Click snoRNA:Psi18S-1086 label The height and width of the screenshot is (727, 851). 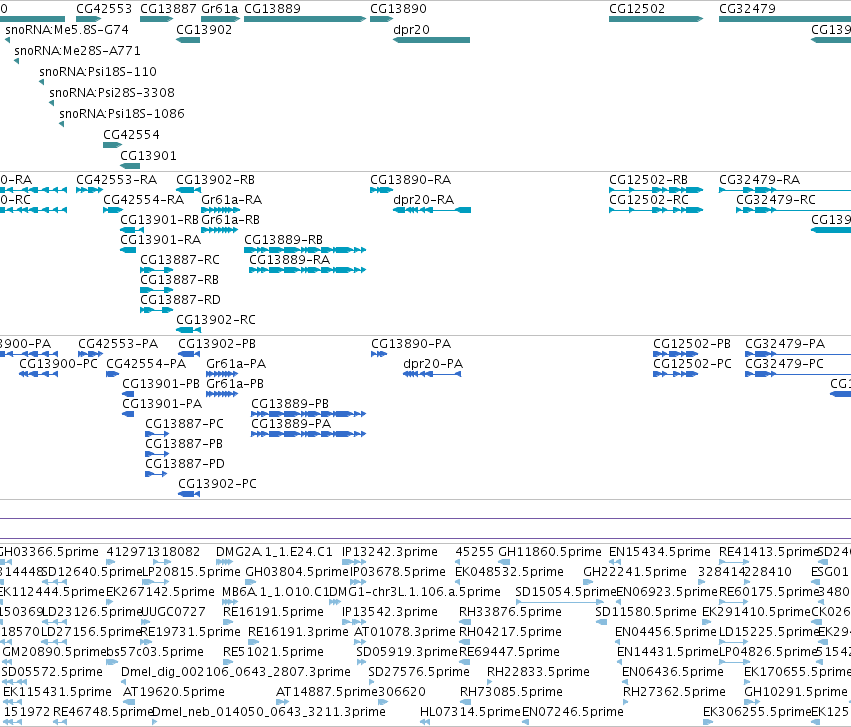[122, 113]
